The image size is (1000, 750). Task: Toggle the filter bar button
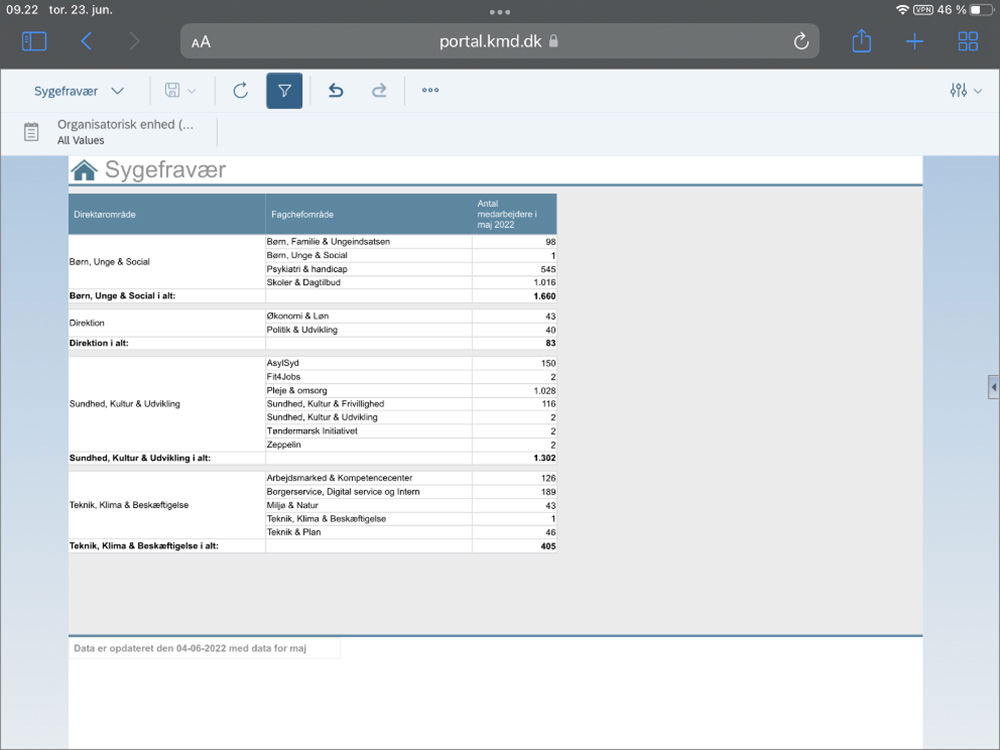(x=284, y=91)
